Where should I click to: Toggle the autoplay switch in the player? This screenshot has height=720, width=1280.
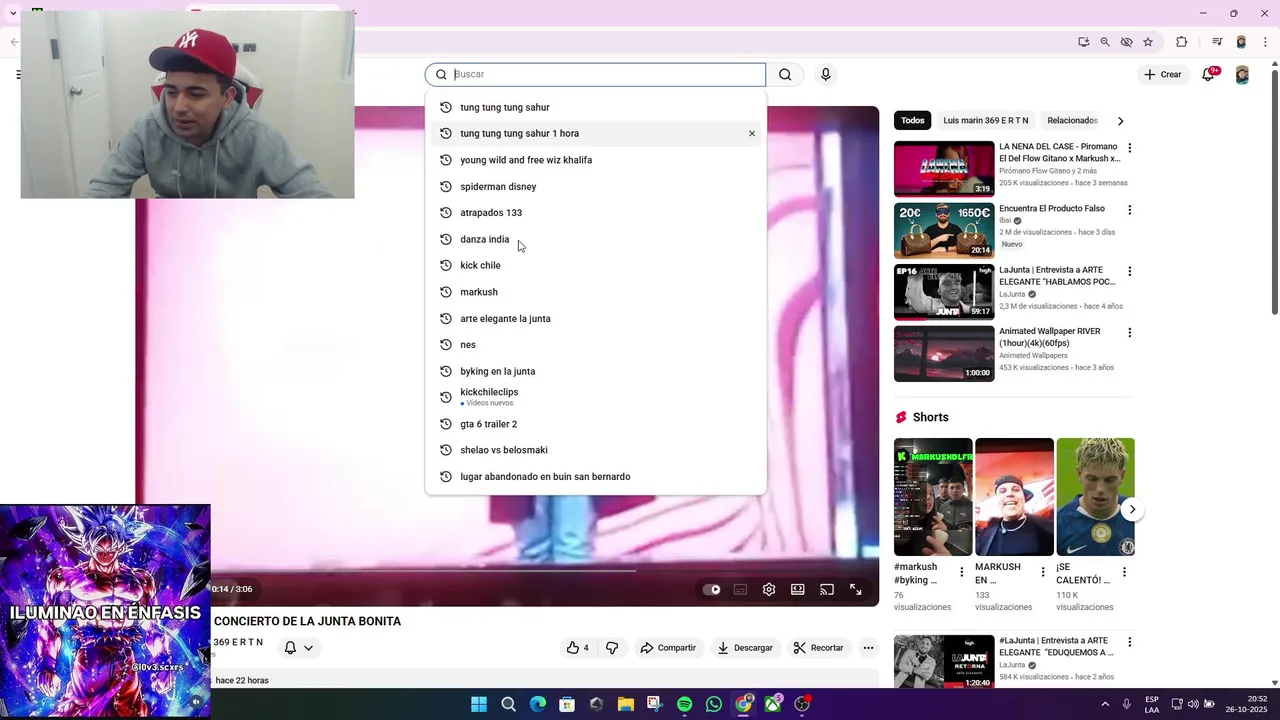(x=712, y=589)
